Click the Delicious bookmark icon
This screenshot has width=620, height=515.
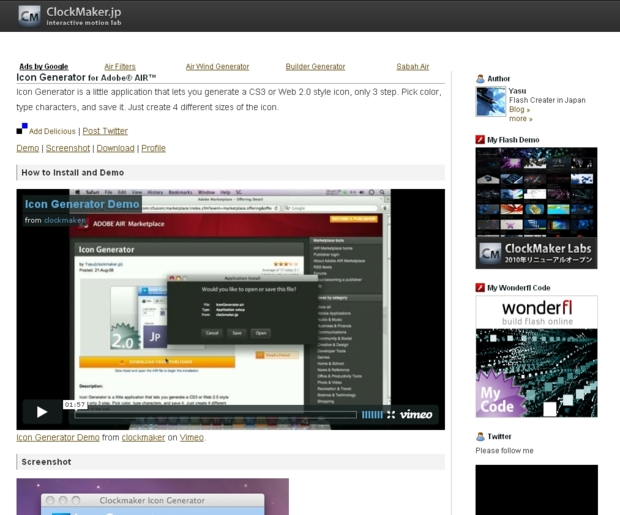pos(22,129)
